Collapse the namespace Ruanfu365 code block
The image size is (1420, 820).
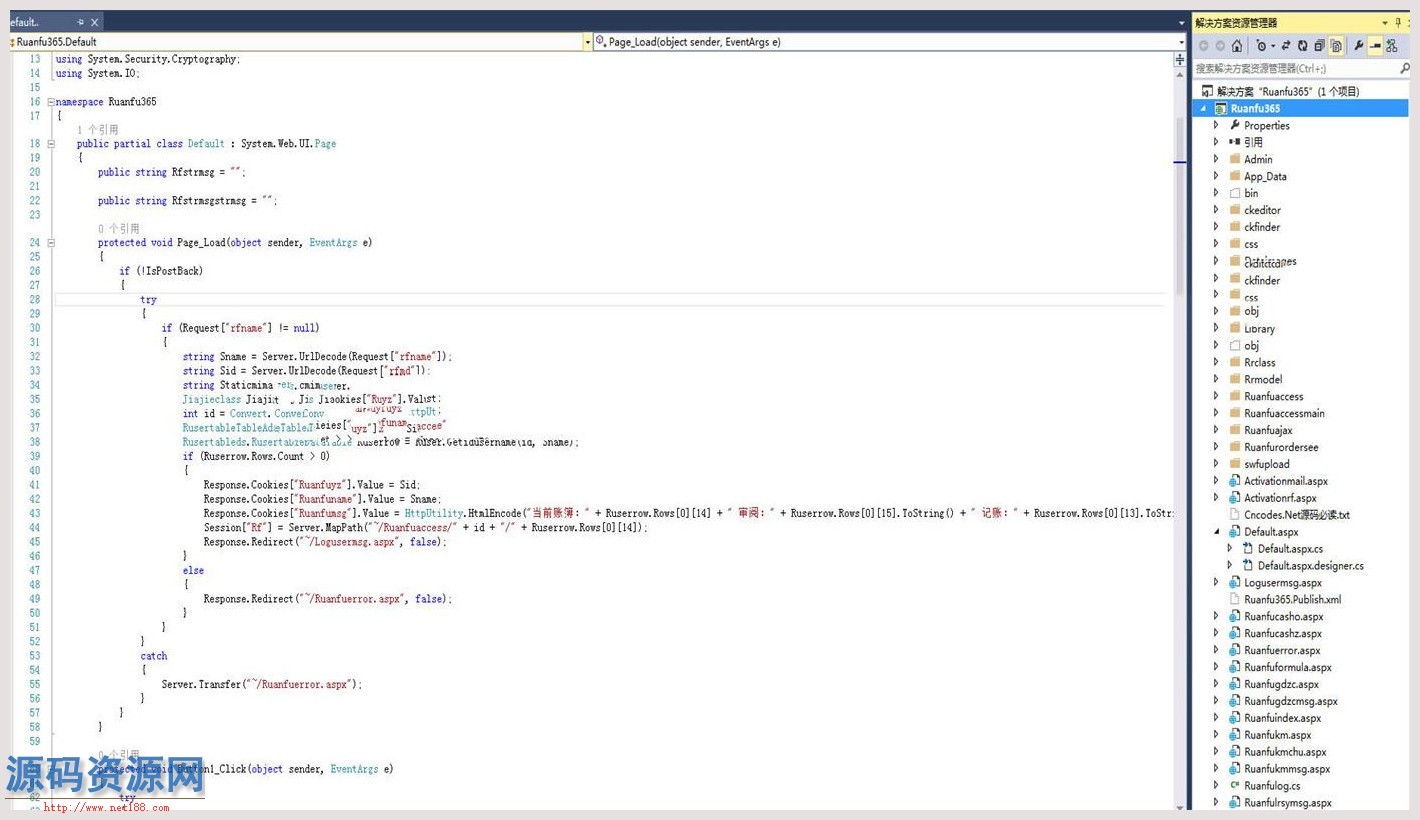(x=50, y=102)
